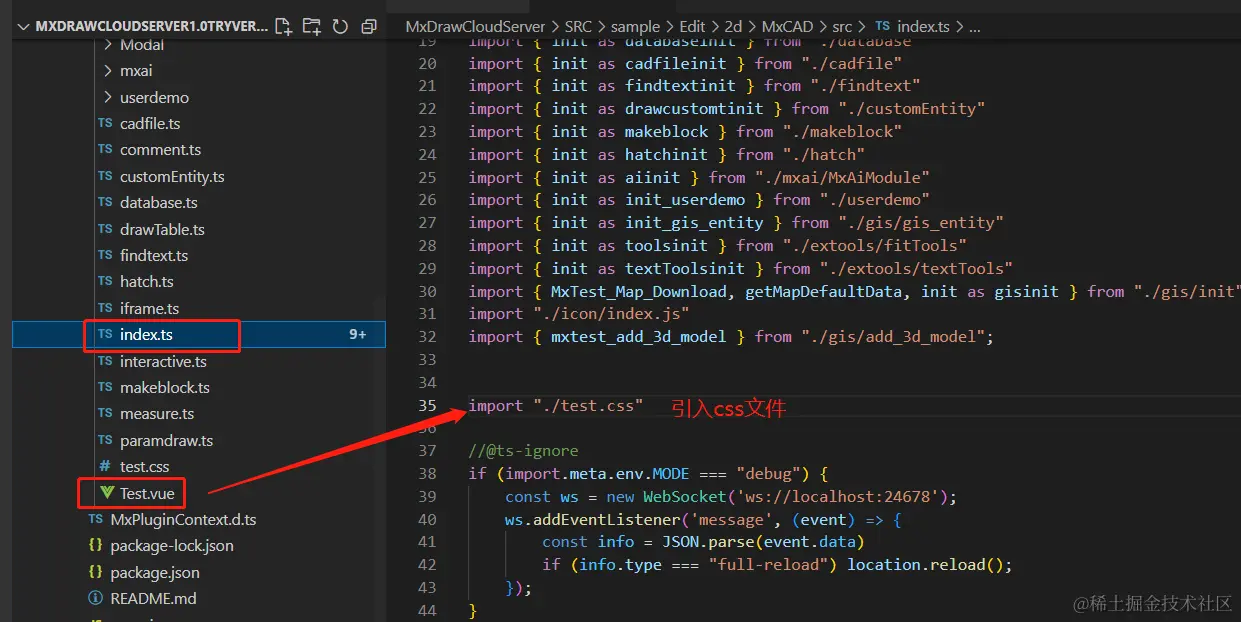Screen dimensions: 1241x622
Task: Open Test.vue file
Action: [x=147, y=493]
